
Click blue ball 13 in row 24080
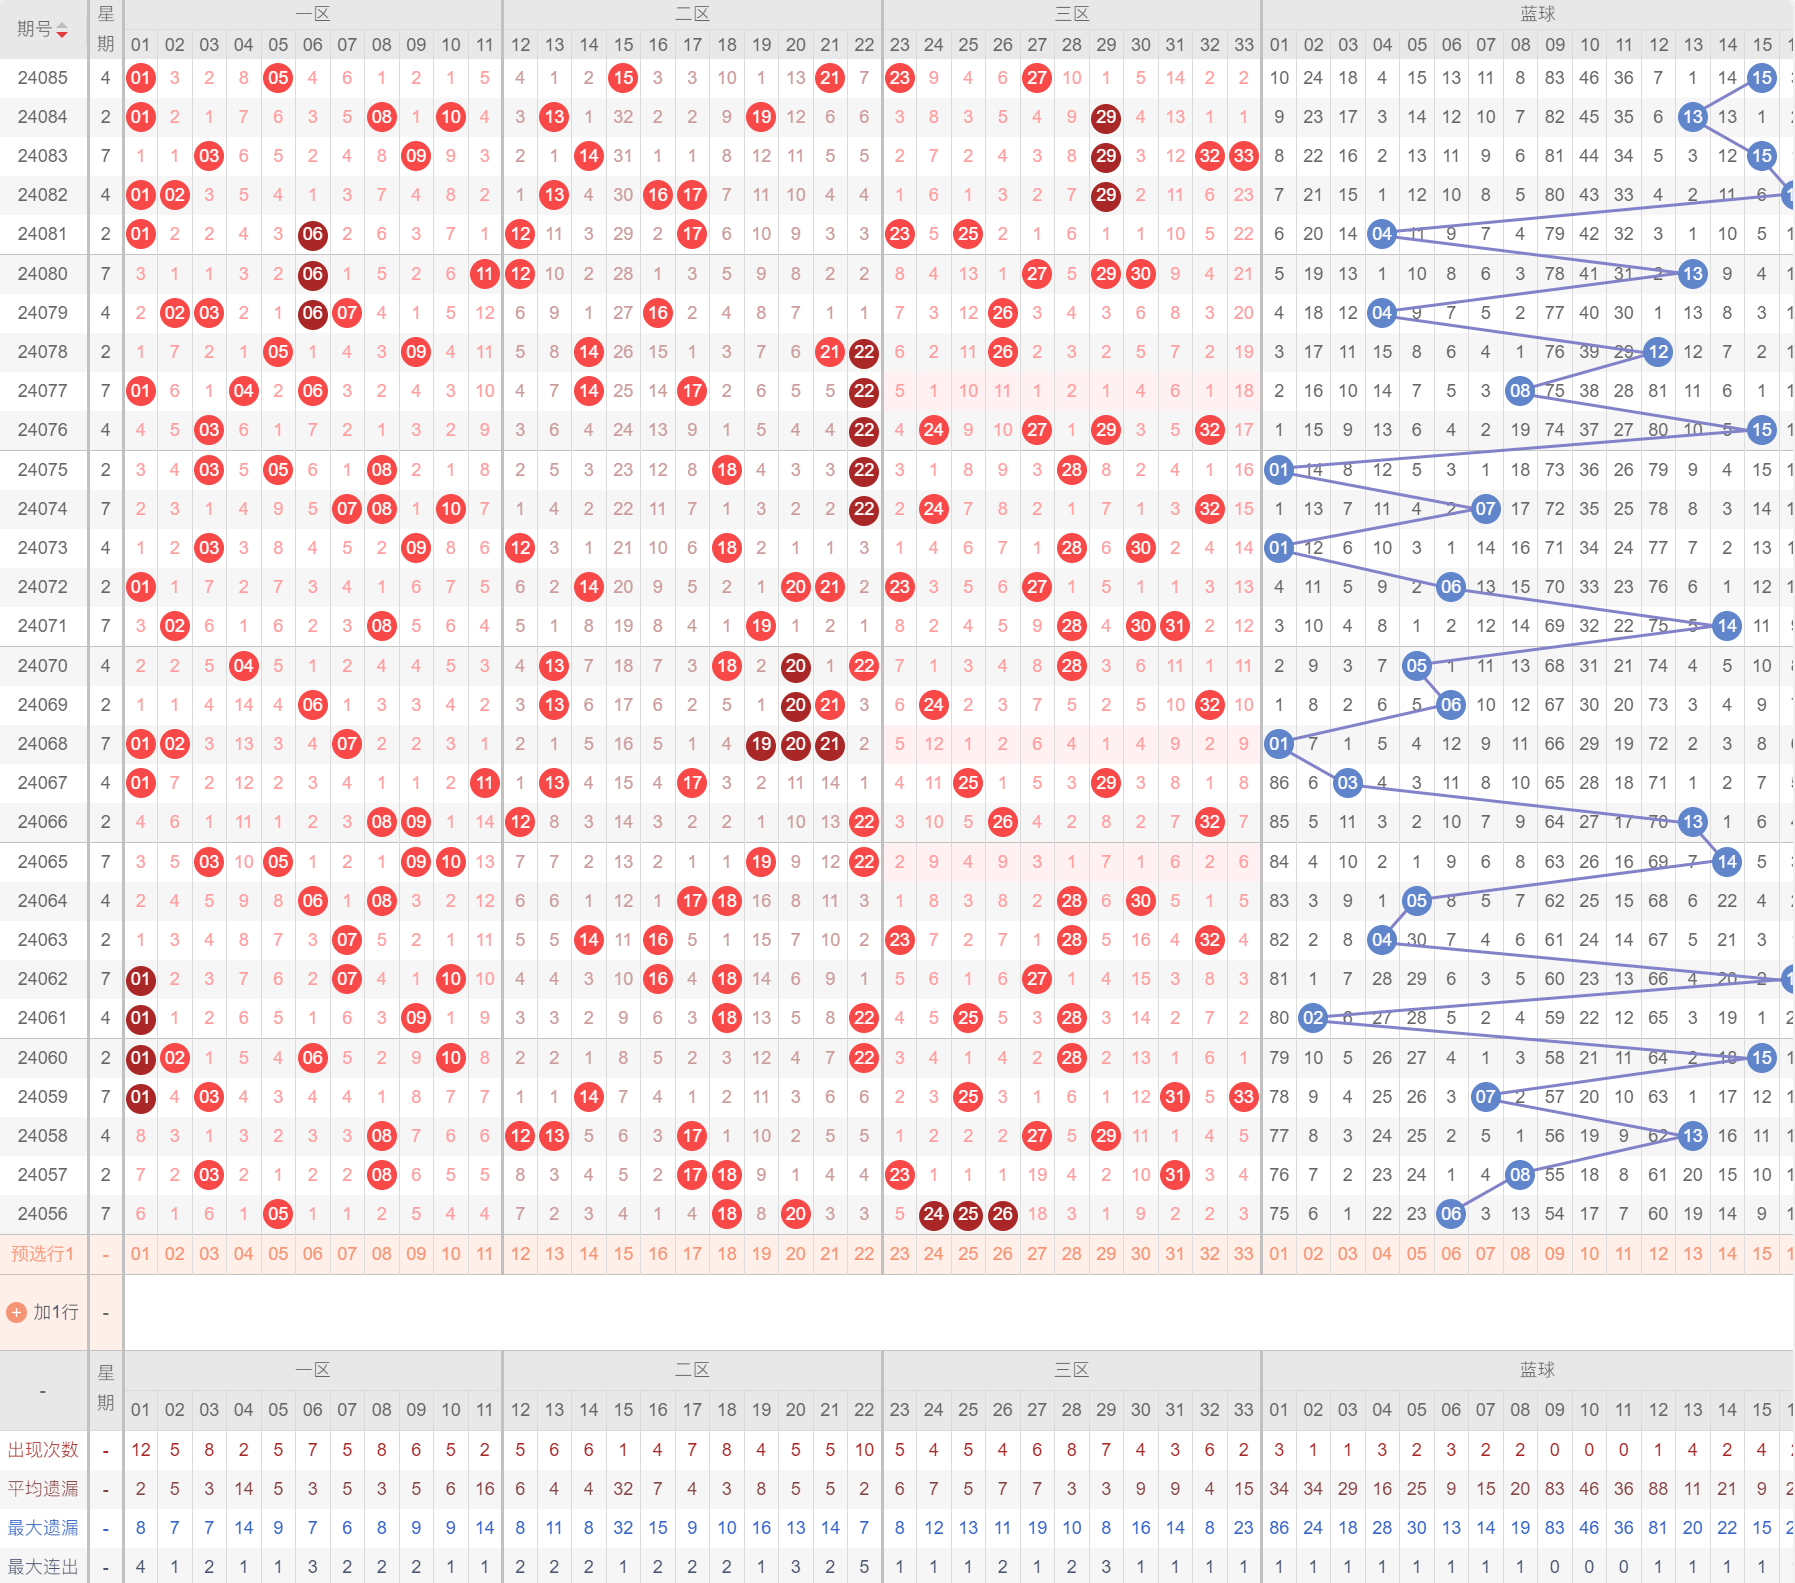[1693, 274]
